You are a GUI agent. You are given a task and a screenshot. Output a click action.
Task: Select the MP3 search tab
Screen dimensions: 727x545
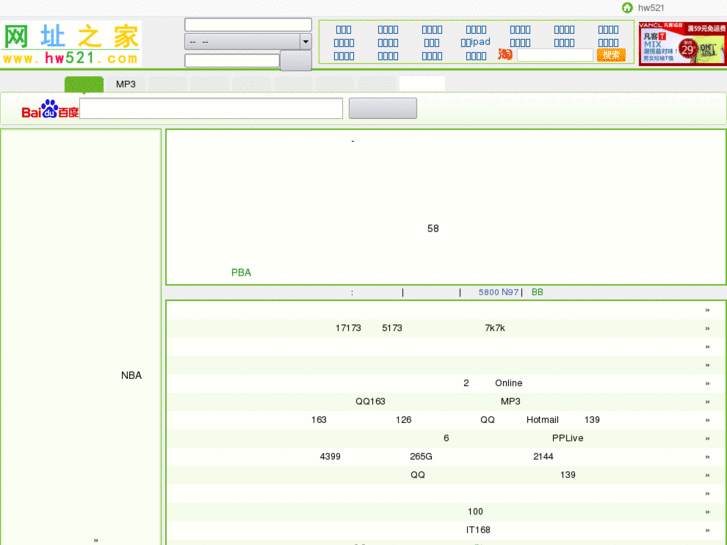coord(125,85)
